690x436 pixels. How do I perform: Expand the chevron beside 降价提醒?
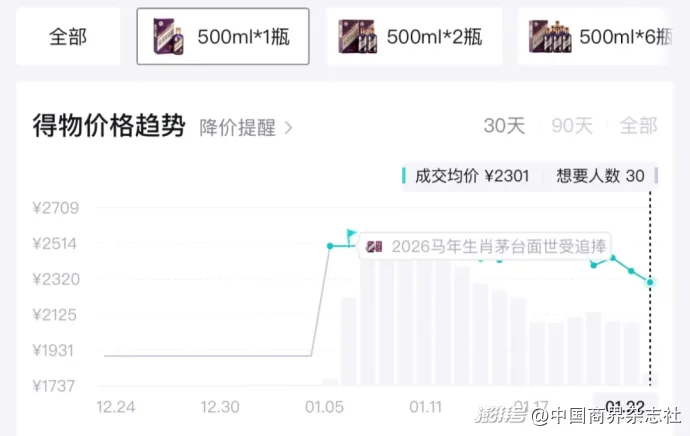tap(288, 128)
